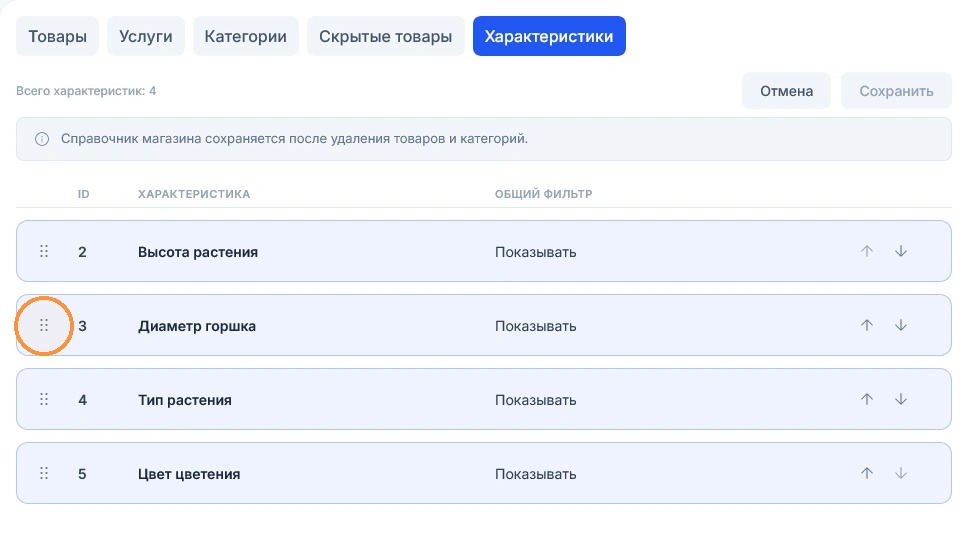The height and width of the screenshot is (546, 968).
Task: Click the drag handle for Высота растения
Action: 44,251
